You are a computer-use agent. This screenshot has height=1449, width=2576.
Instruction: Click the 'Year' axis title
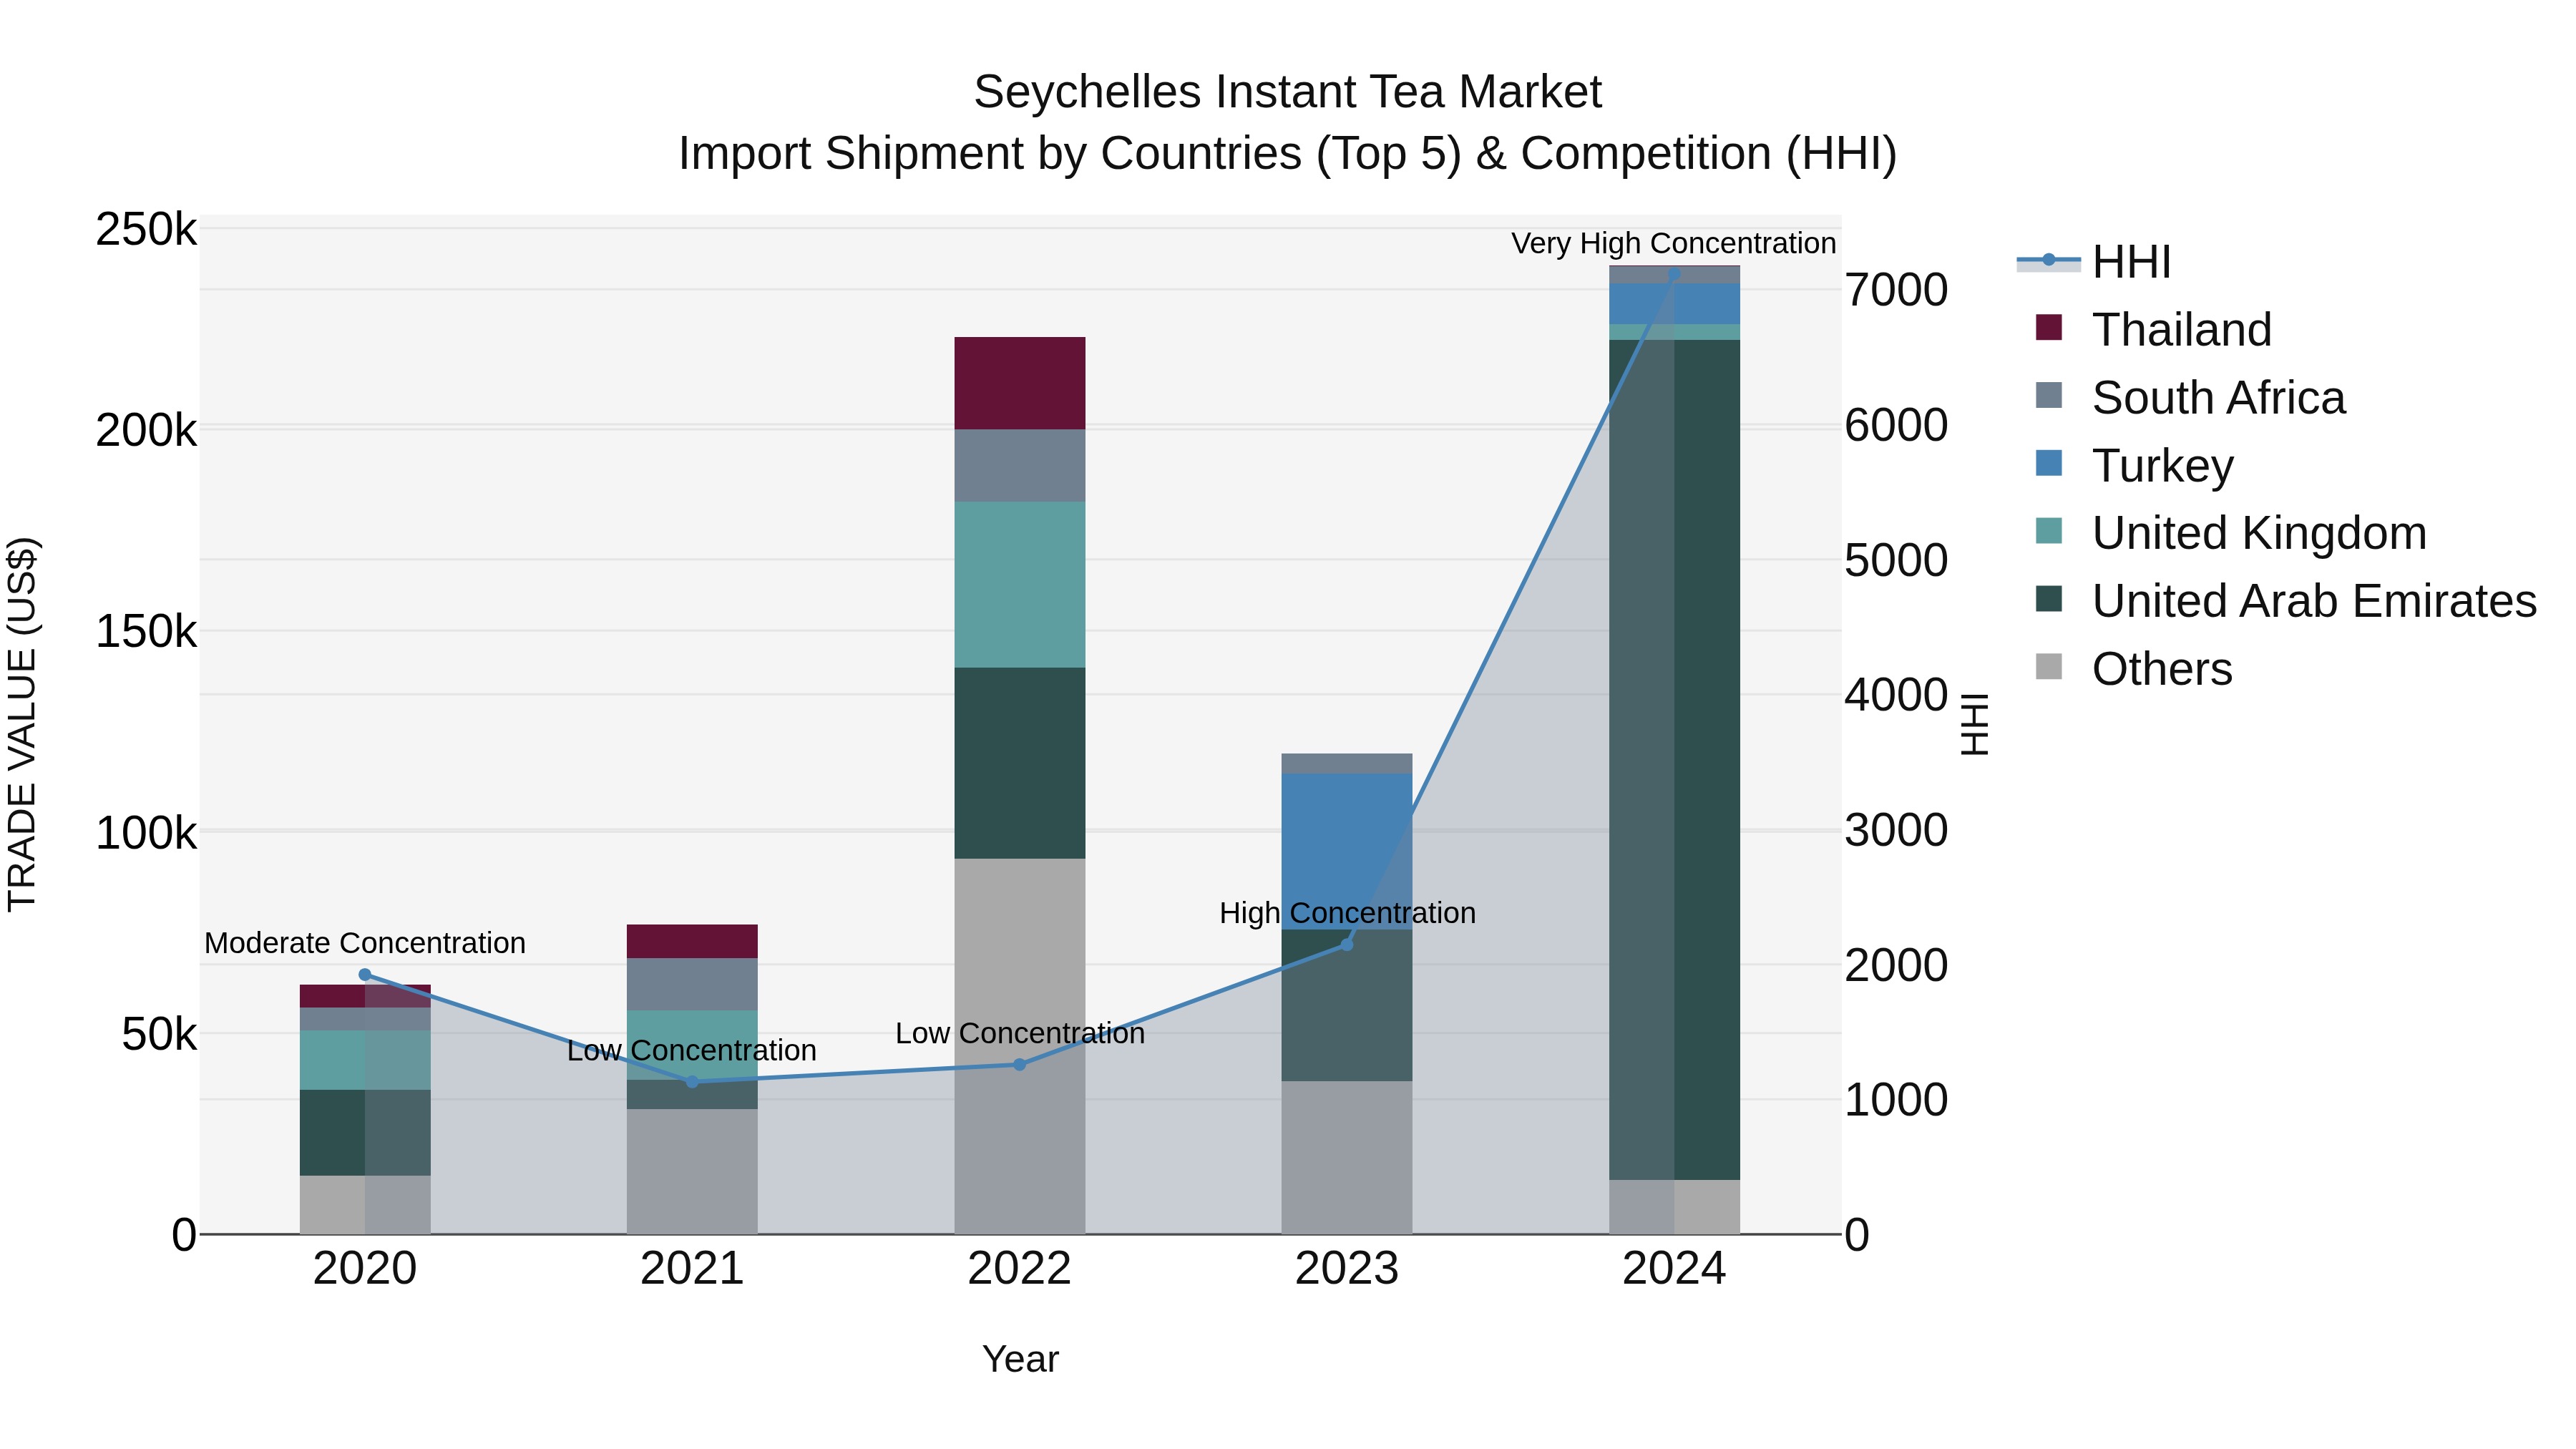1020,1360
